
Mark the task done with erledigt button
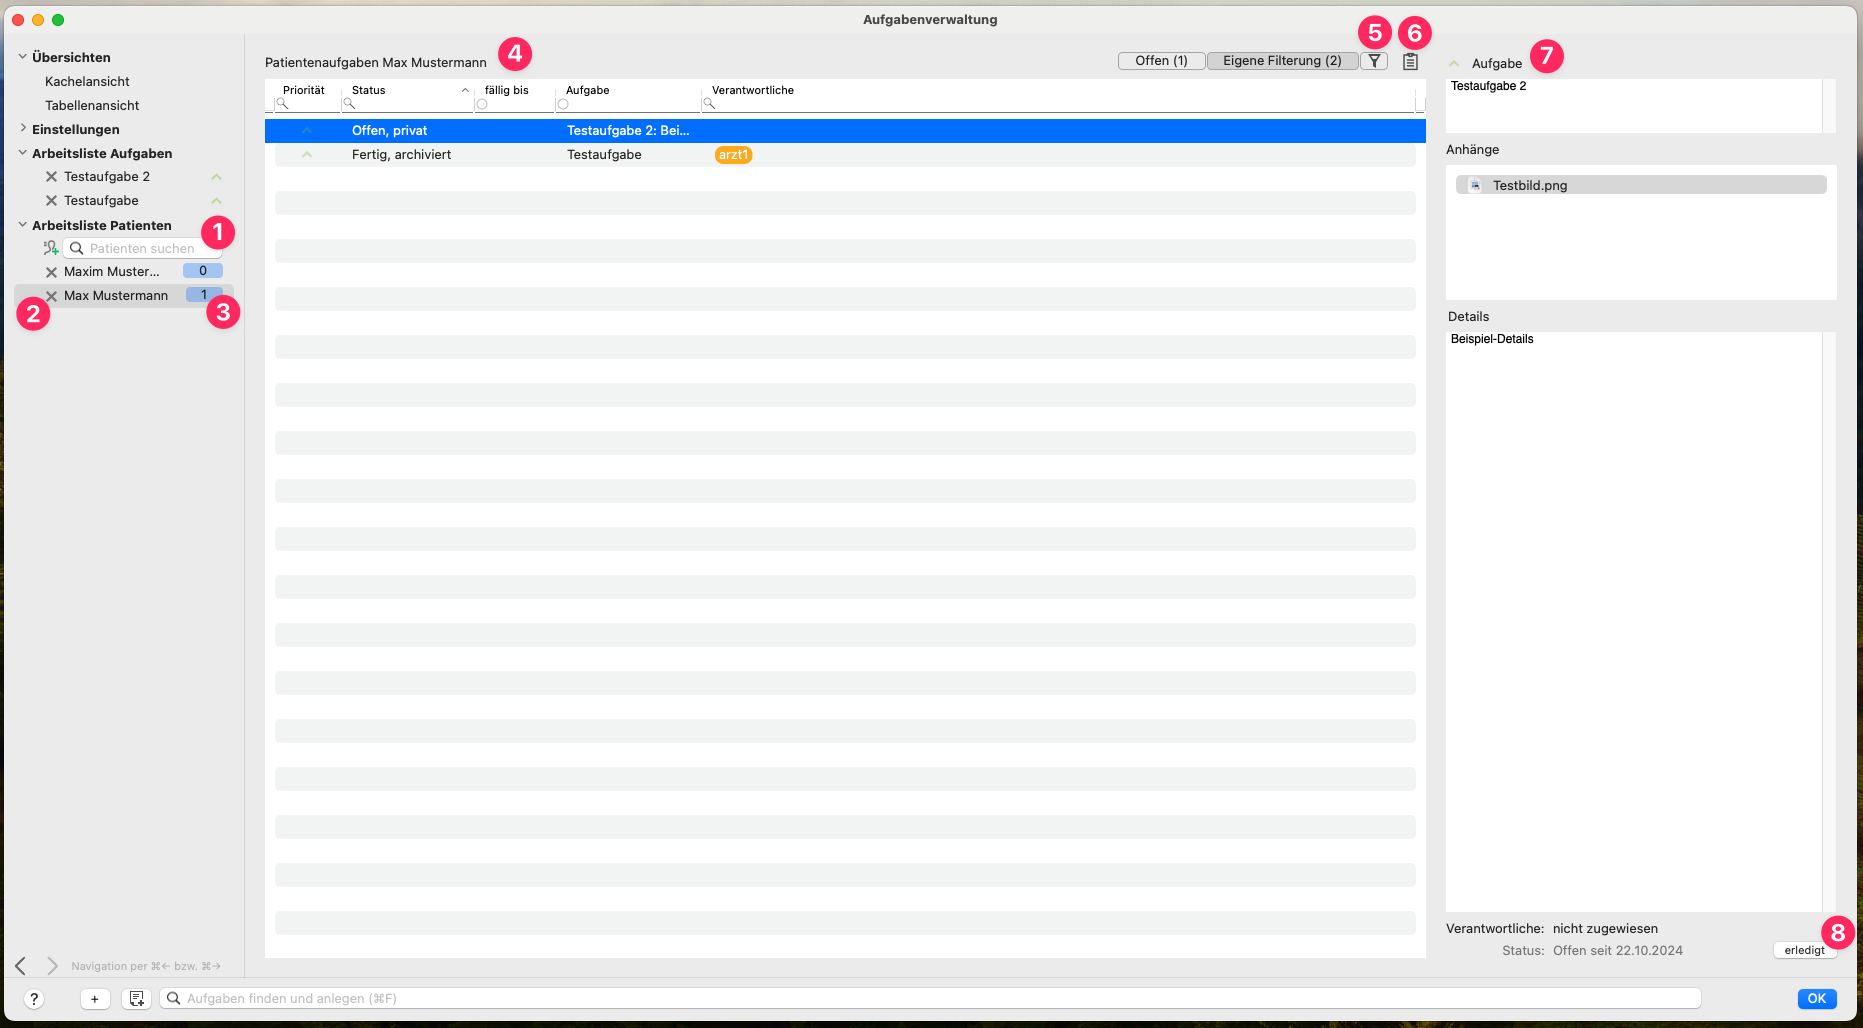[1804, 950]
